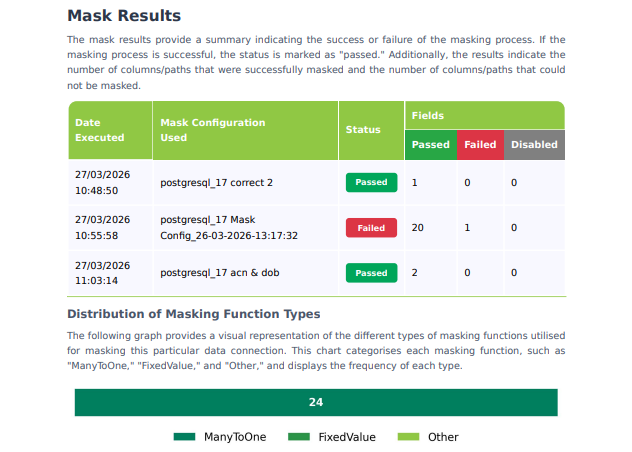Select the Status column header
Image resolution: width=632 pixels, height=452 pixels.
click(x=363, y=130)
